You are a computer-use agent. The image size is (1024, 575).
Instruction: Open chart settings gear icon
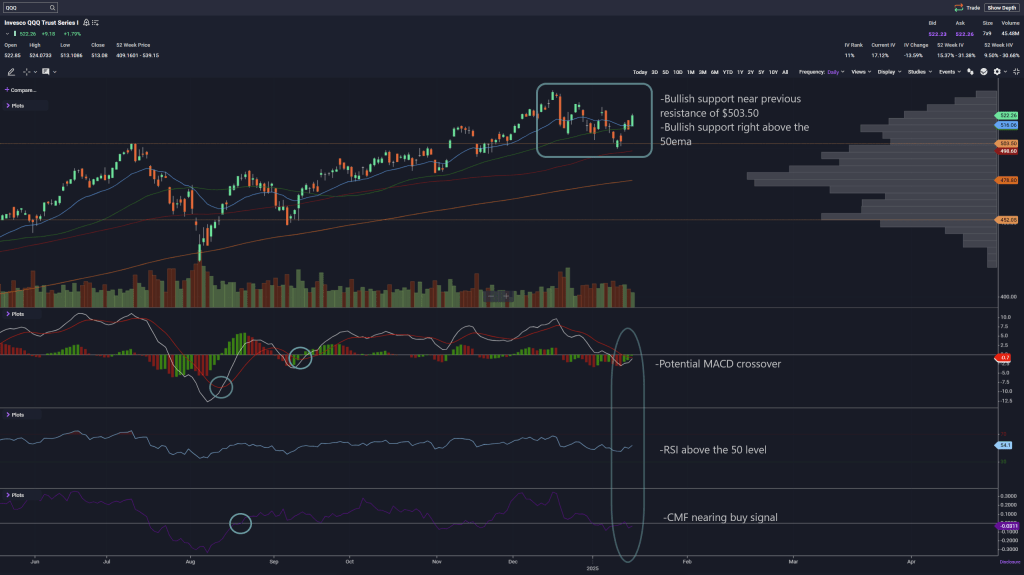[x=997, y=72]
